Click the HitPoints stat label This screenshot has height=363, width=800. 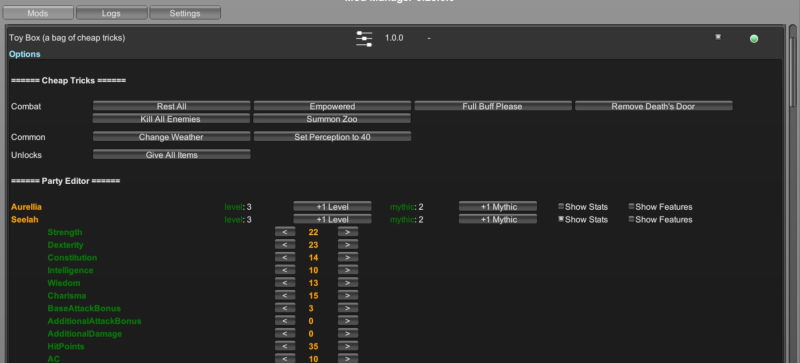[x=66, y=347]
